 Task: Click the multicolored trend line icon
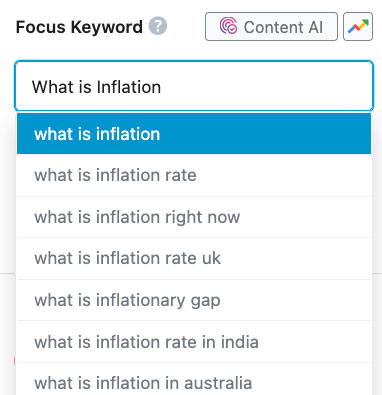point(358,27)
